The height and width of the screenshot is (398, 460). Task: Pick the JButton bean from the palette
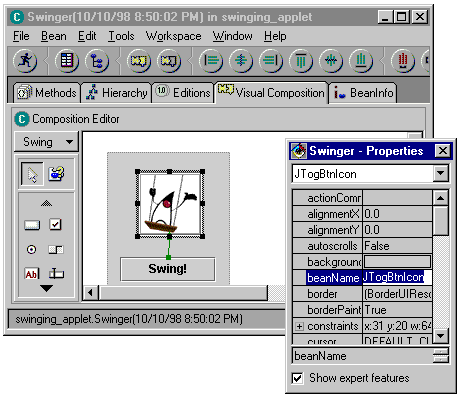32,225
